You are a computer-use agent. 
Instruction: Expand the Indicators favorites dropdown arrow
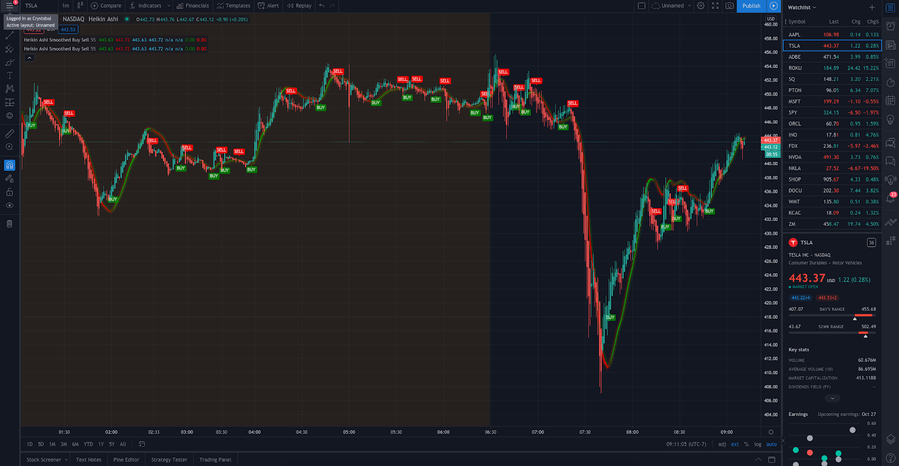click(169, 6)
